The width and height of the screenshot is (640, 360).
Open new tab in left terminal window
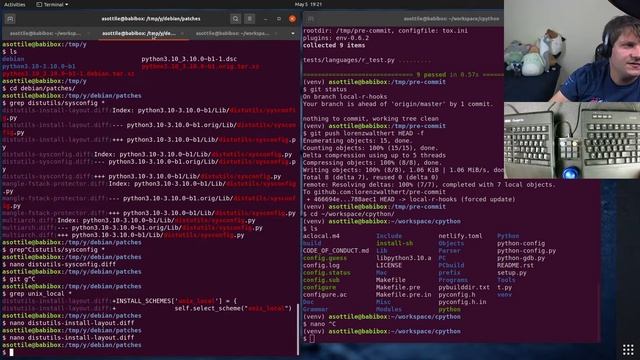(10, 19)
